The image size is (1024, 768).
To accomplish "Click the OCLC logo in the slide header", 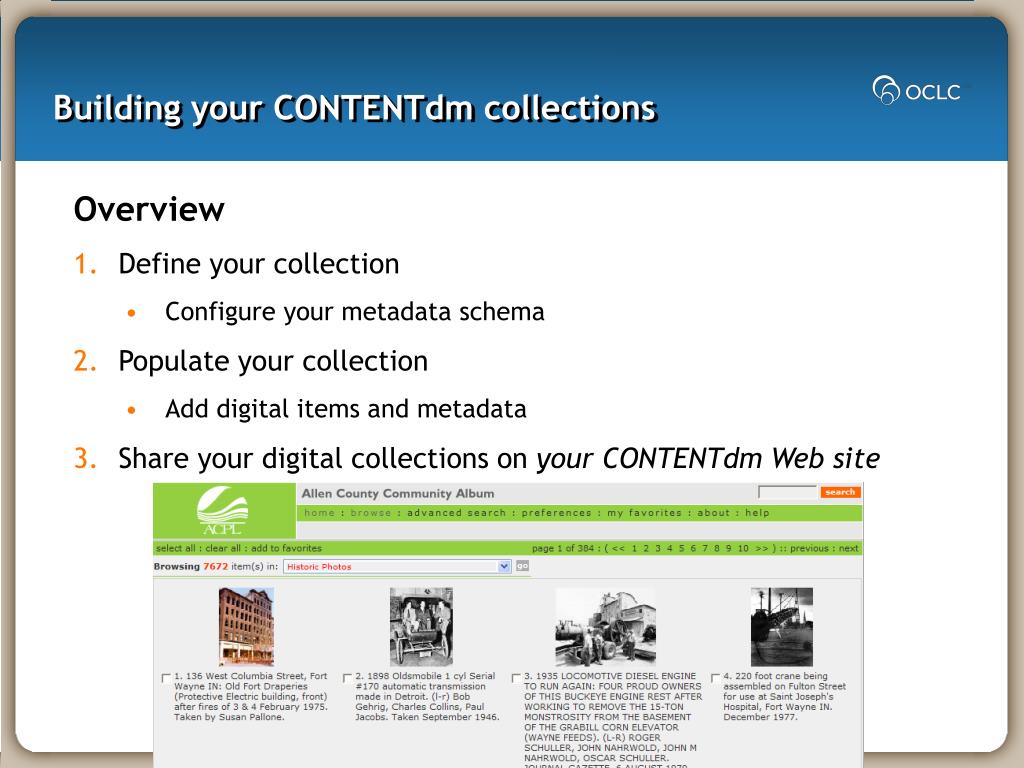I will click(x=917, y=91).
